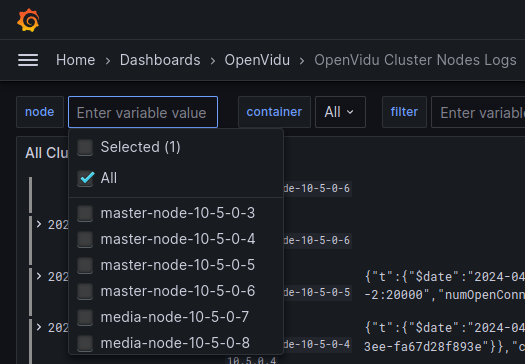Go to the Home breadcrumb
525x364 pixels.
coord(75,60)
